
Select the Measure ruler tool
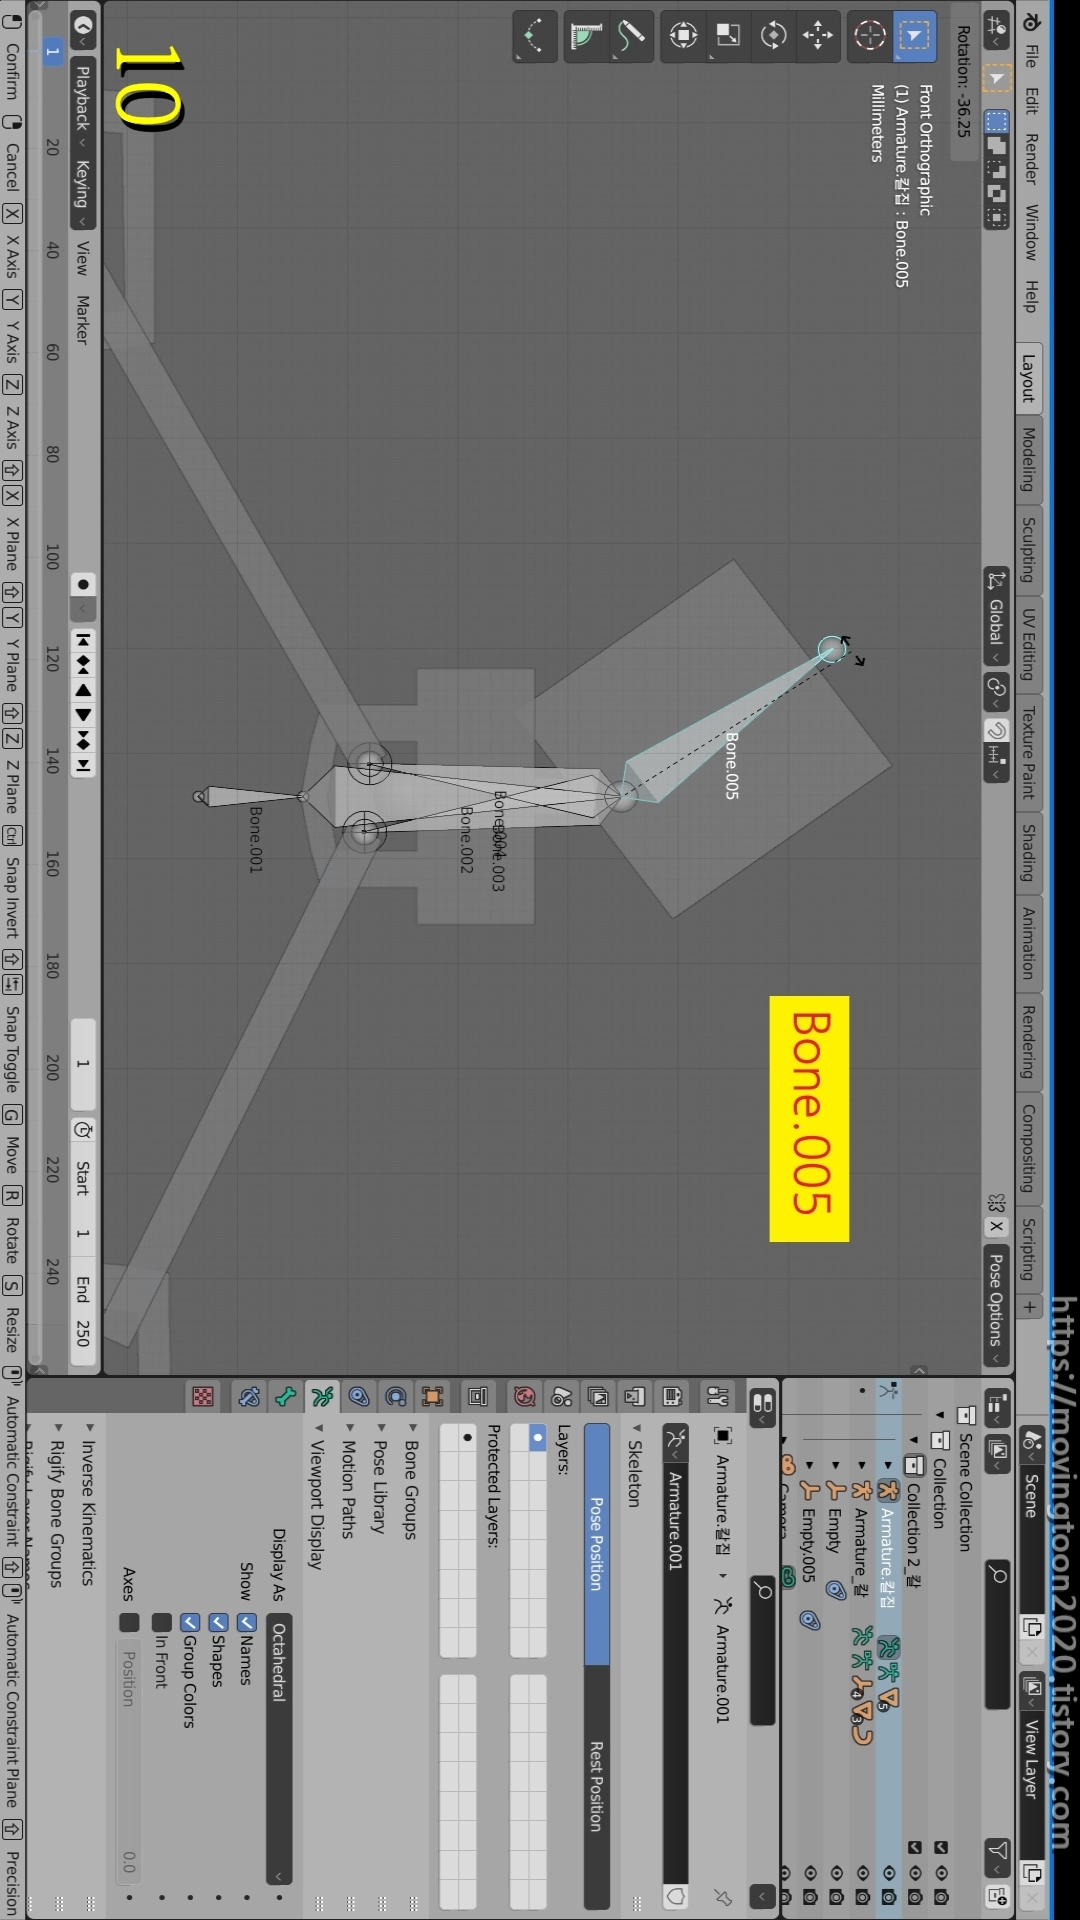pos(586,36)
